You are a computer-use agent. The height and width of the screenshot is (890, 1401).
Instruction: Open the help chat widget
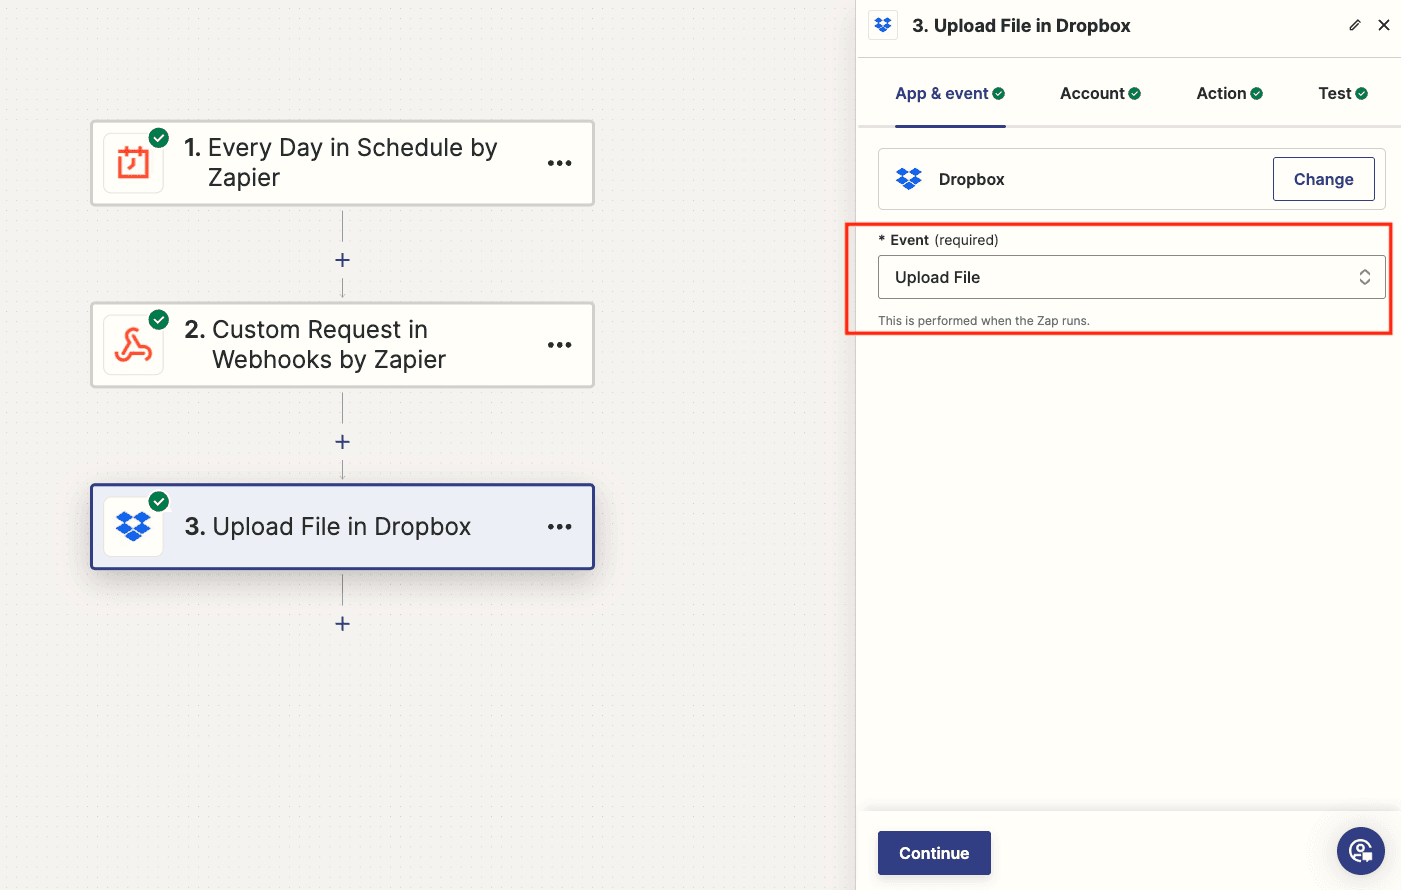click(x=1361, y=851)
